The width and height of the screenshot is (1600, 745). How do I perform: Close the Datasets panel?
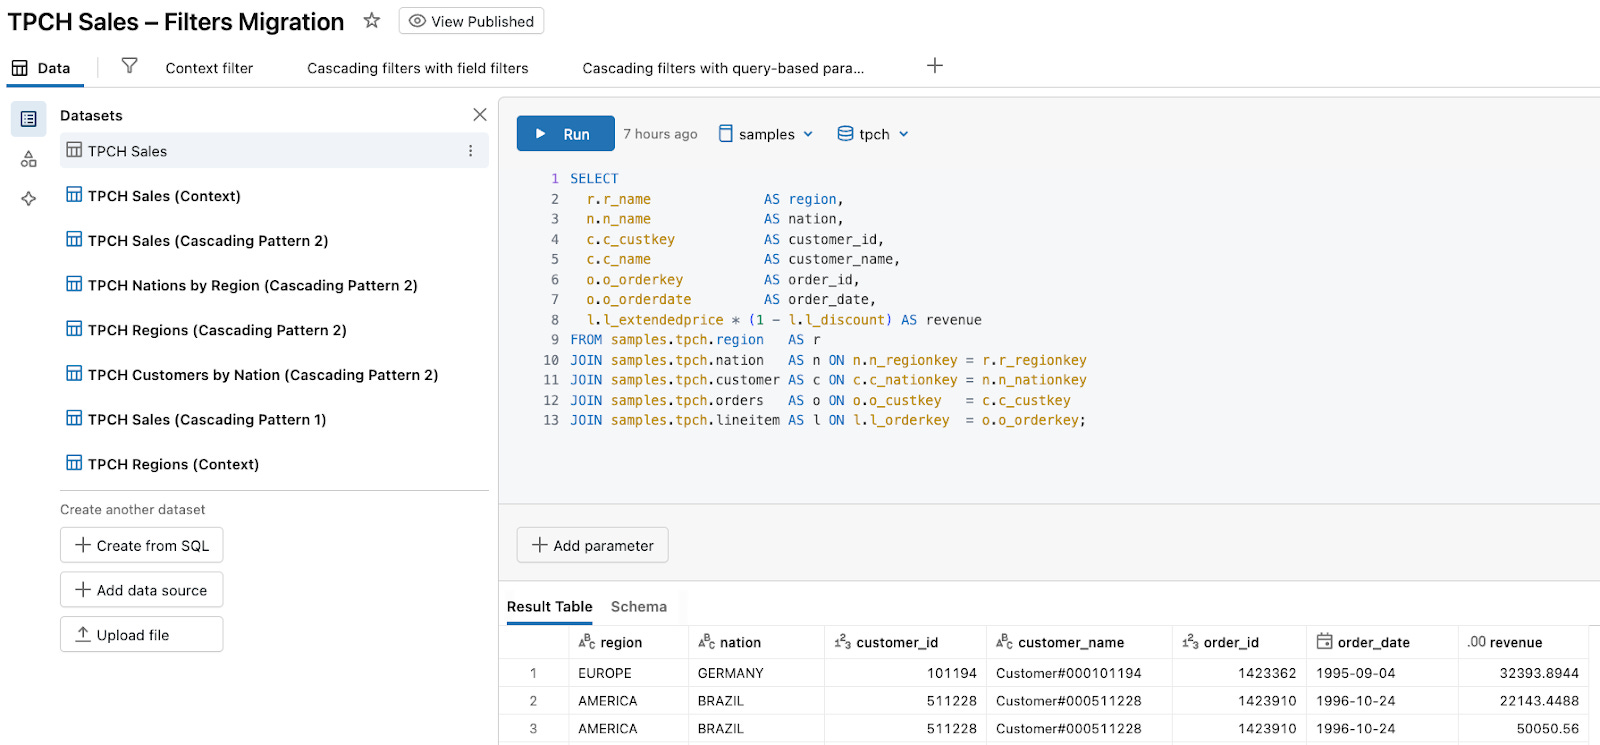click(x=480, y=115)
